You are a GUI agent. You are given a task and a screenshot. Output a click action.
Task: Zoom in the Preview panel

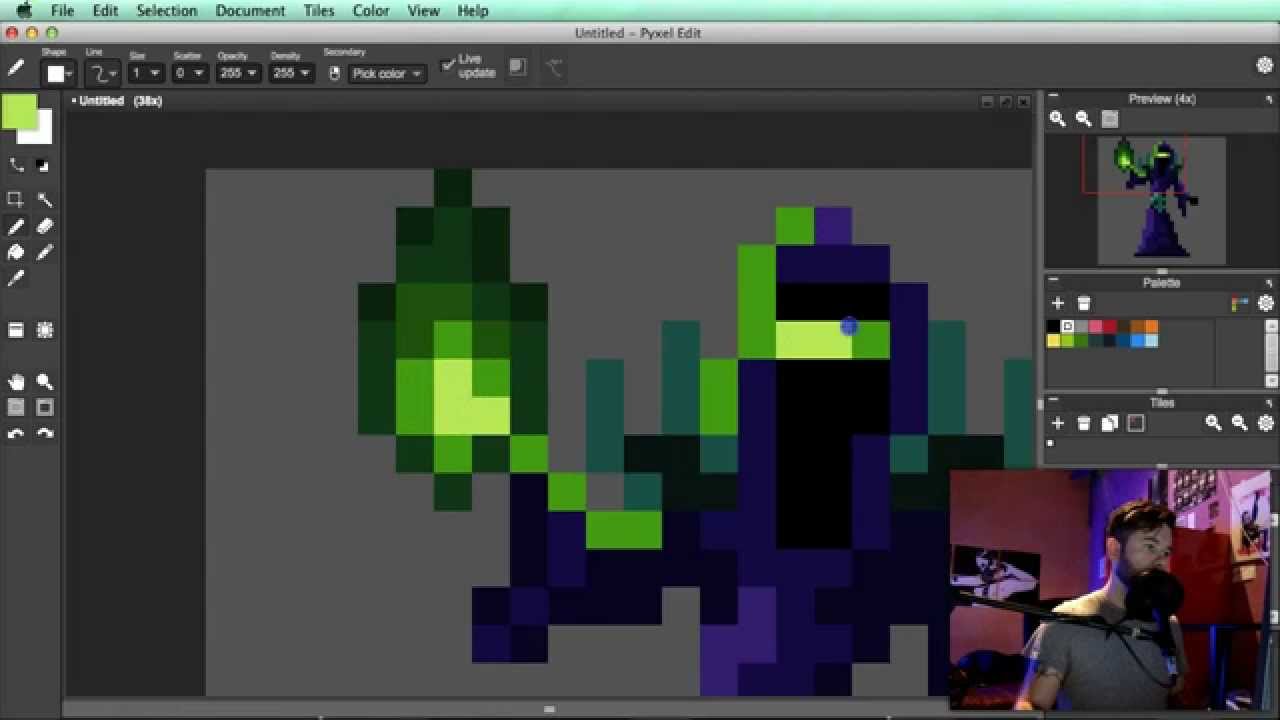point(1057,119)
